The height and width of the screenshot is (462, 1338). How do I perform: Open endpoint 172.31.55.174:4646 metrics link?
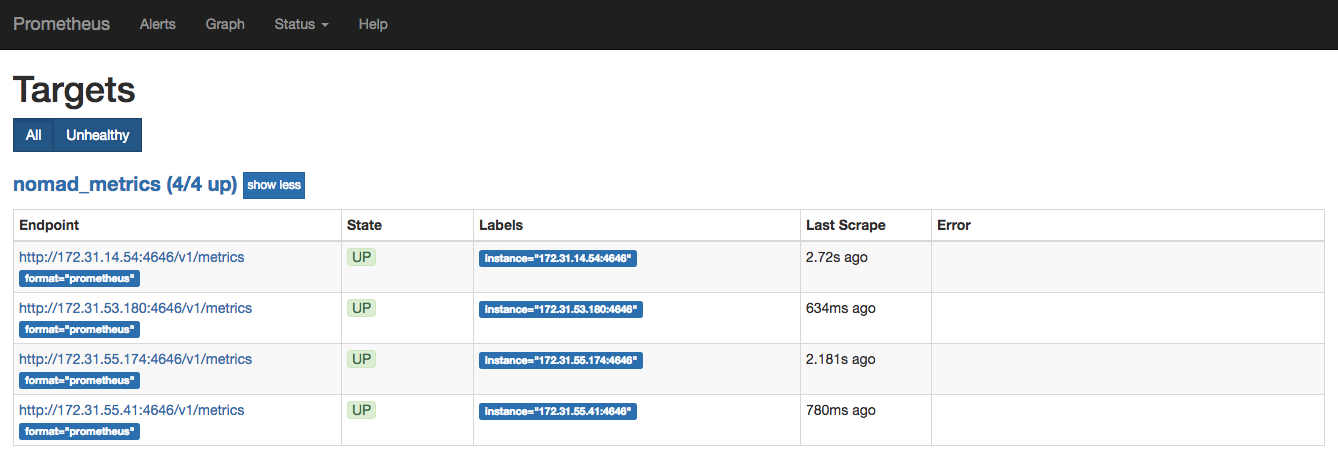click(135, 359)
